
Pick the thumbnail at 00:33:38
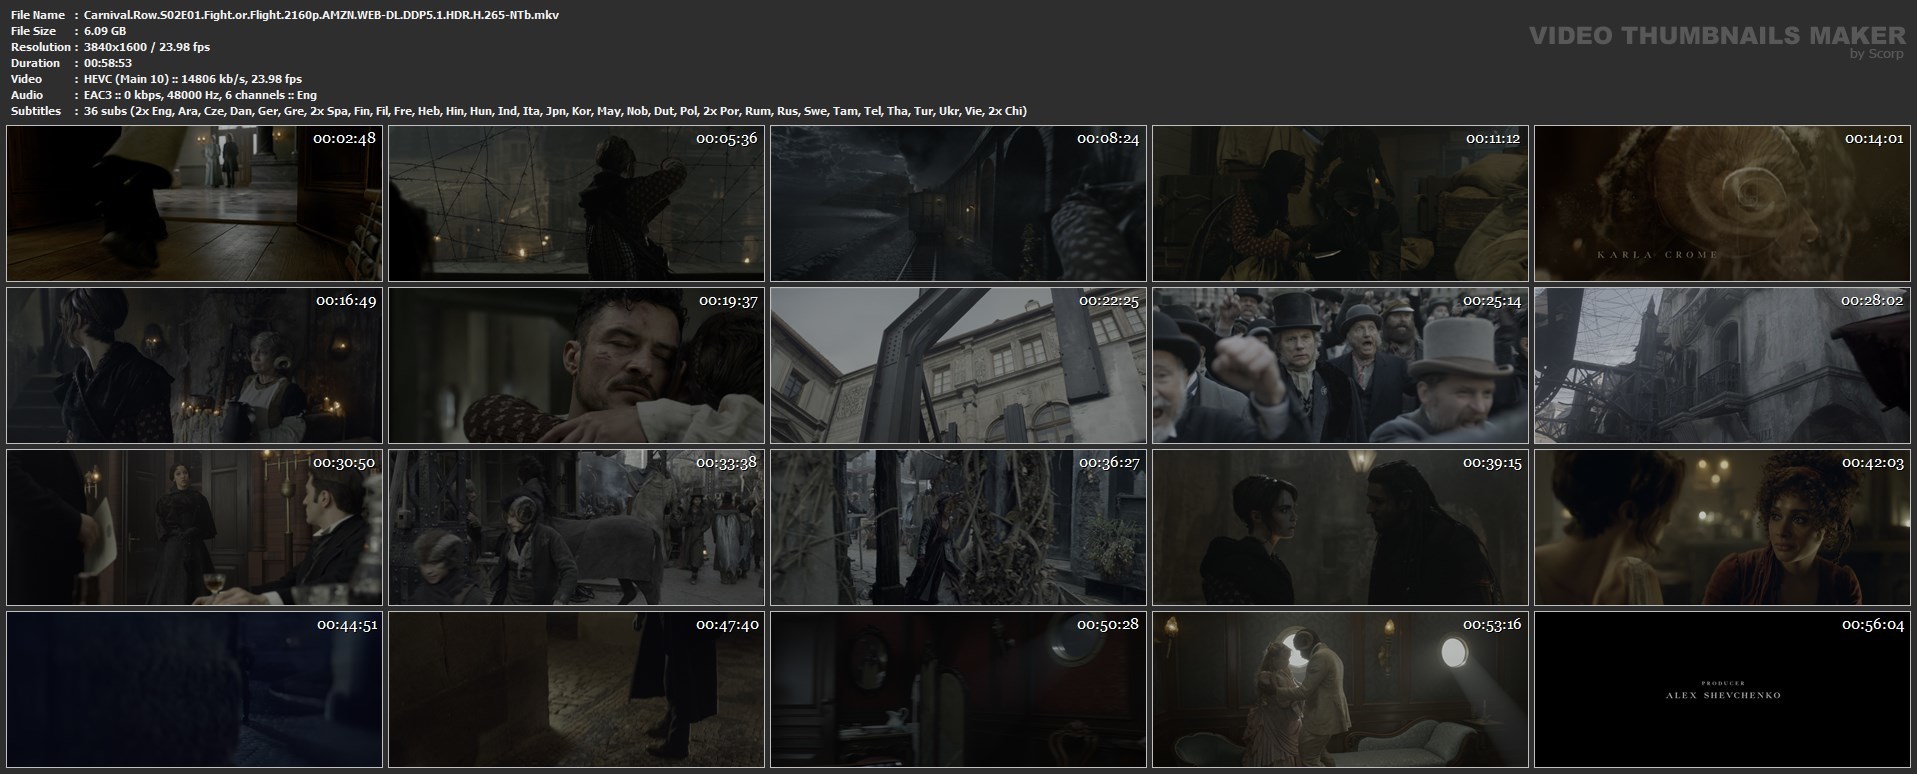[x=576, y=527]
